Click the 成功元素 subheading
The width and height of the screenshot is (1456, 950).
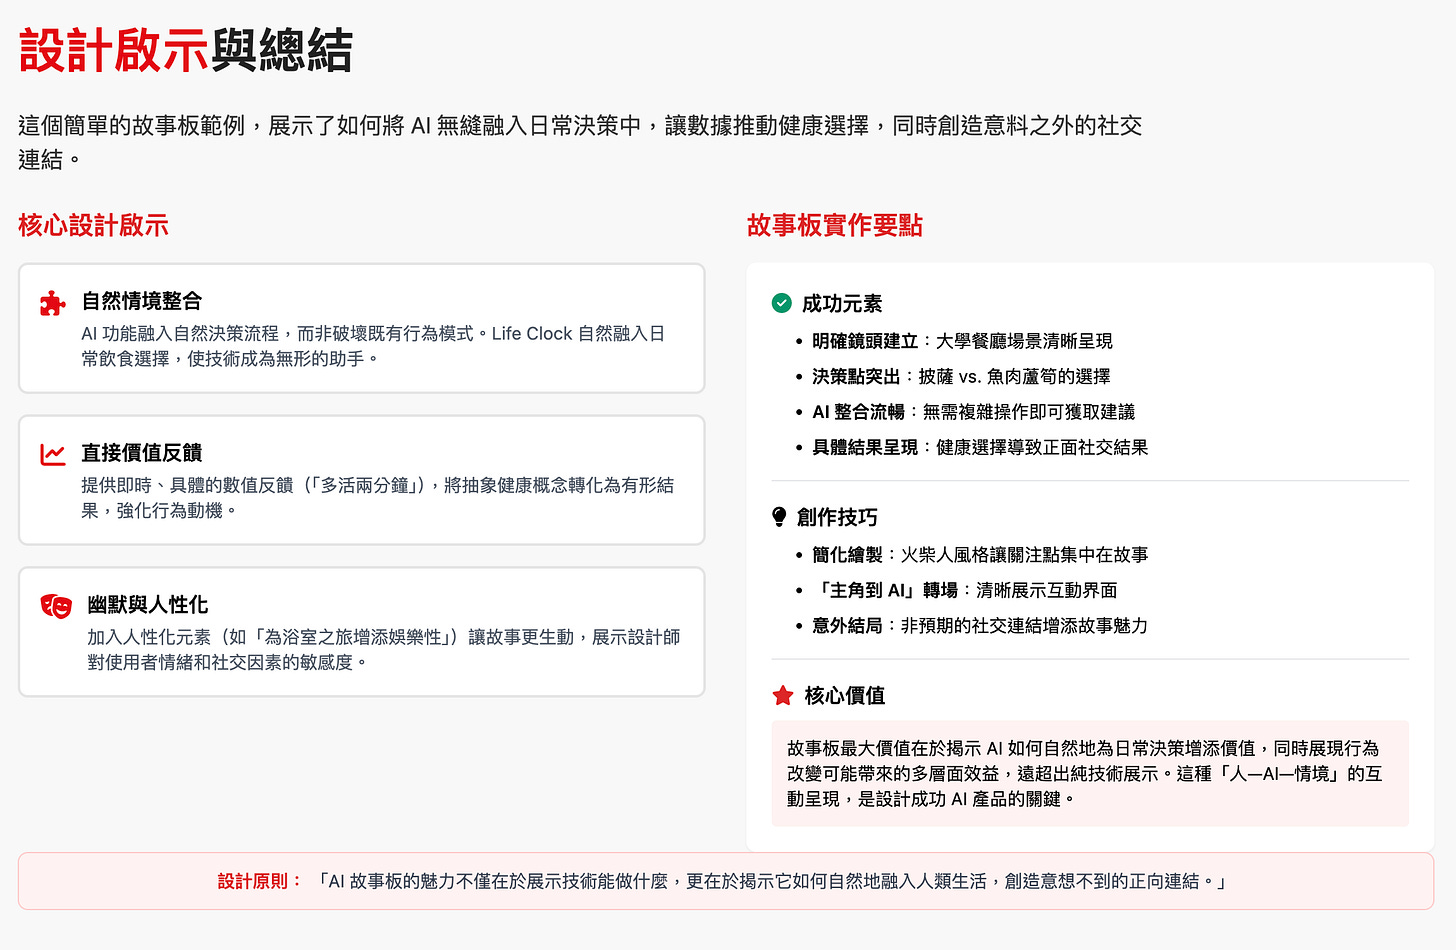tap(842, 304)
